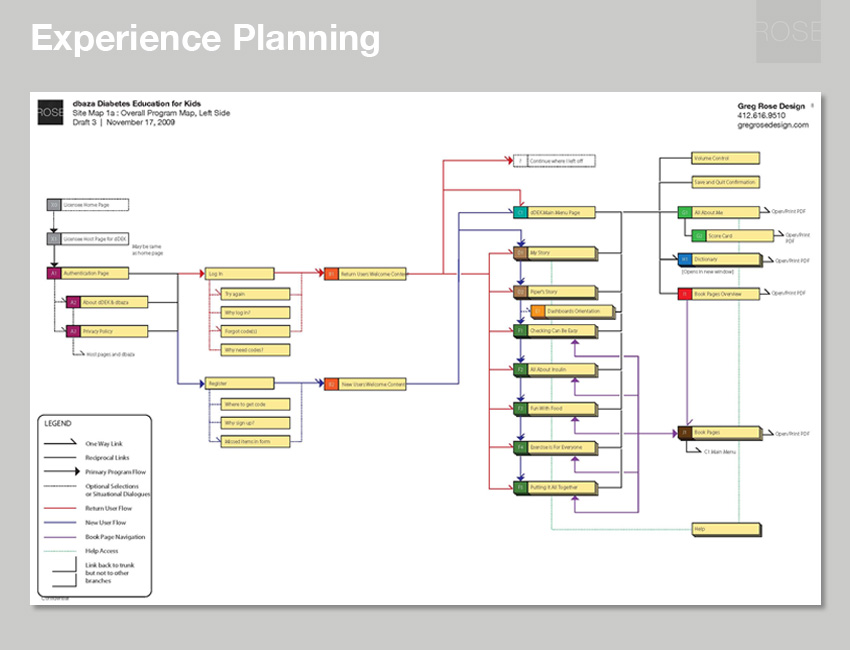The height and width of the screenshot is (650, 850).
Task: Select the teal C1 code square
Action: coord(520,213)
